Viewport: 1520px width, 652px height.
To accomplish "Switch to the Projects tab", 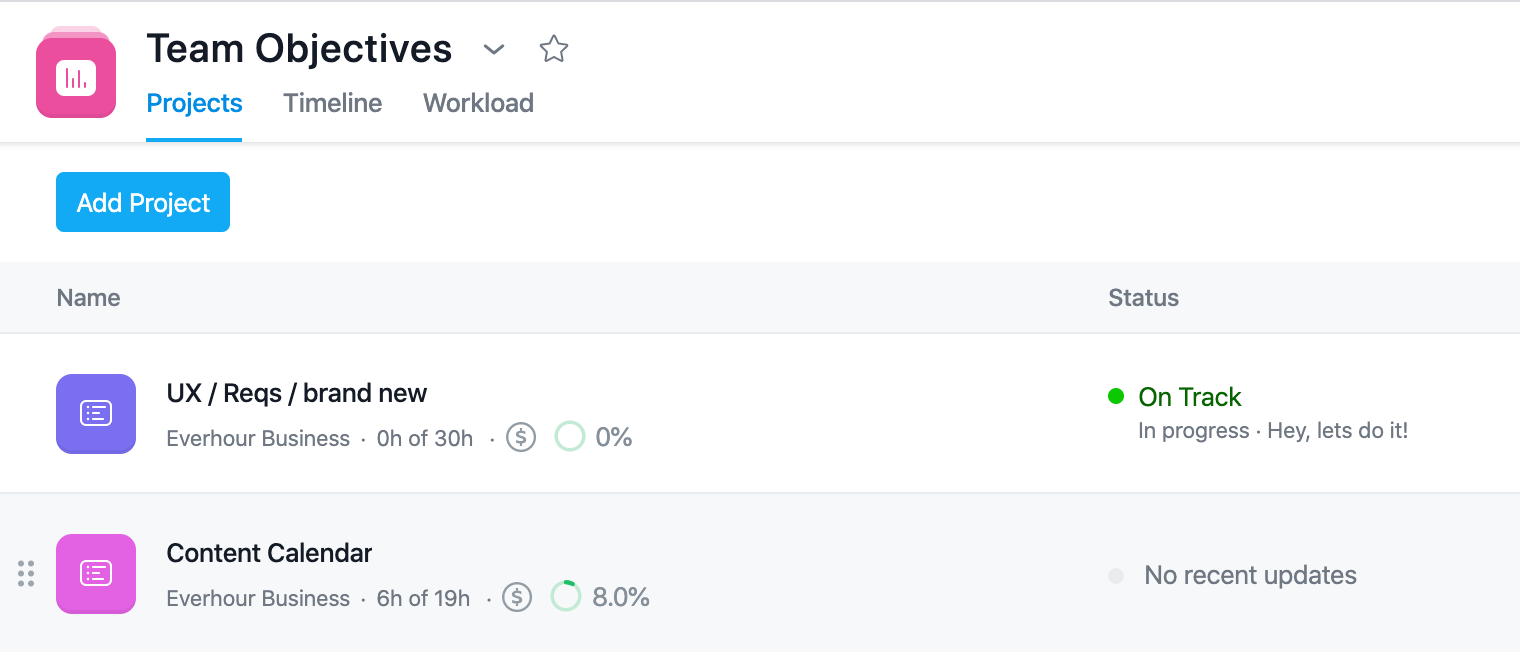I will pyautogui.click(x=194, y=103).
